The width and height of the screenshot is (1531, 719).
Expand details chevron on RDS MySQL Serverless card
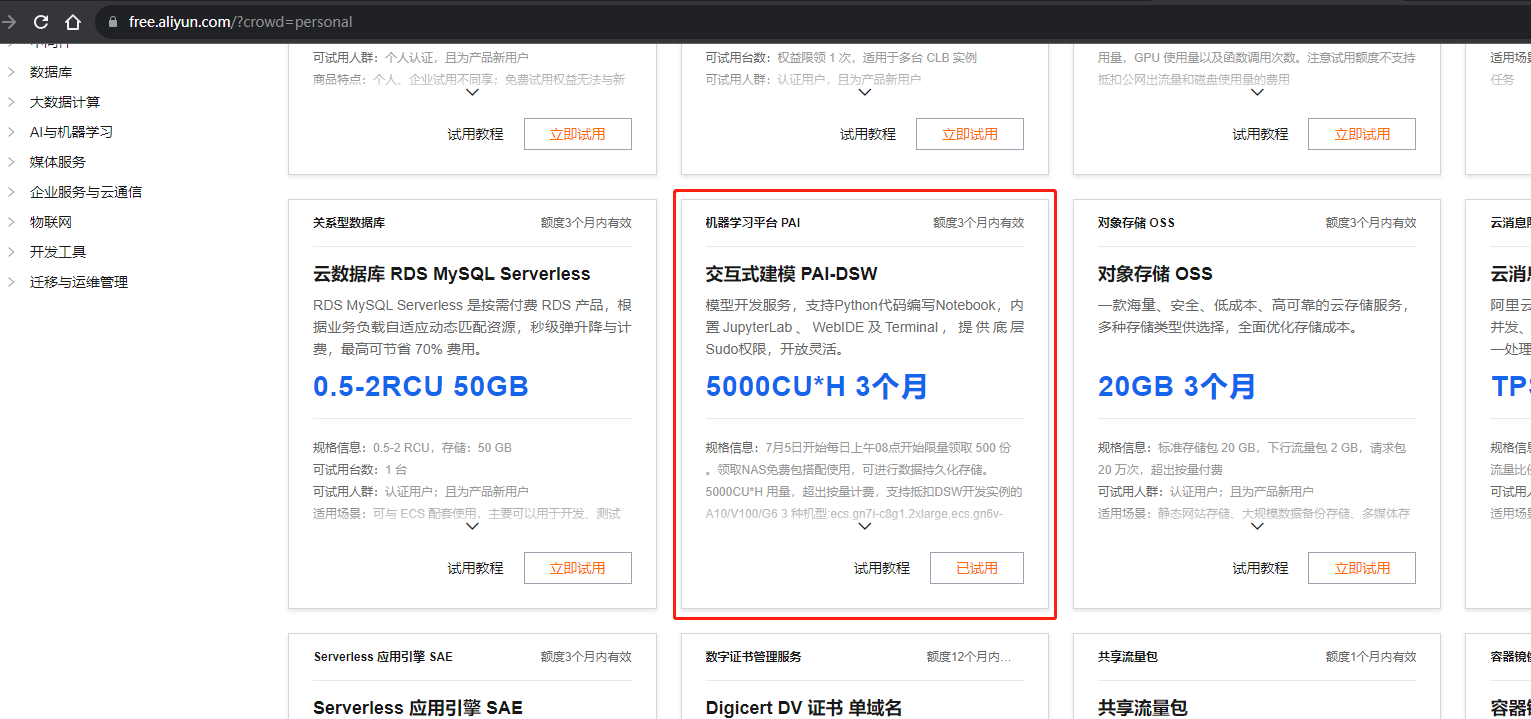tap(473, 526)
